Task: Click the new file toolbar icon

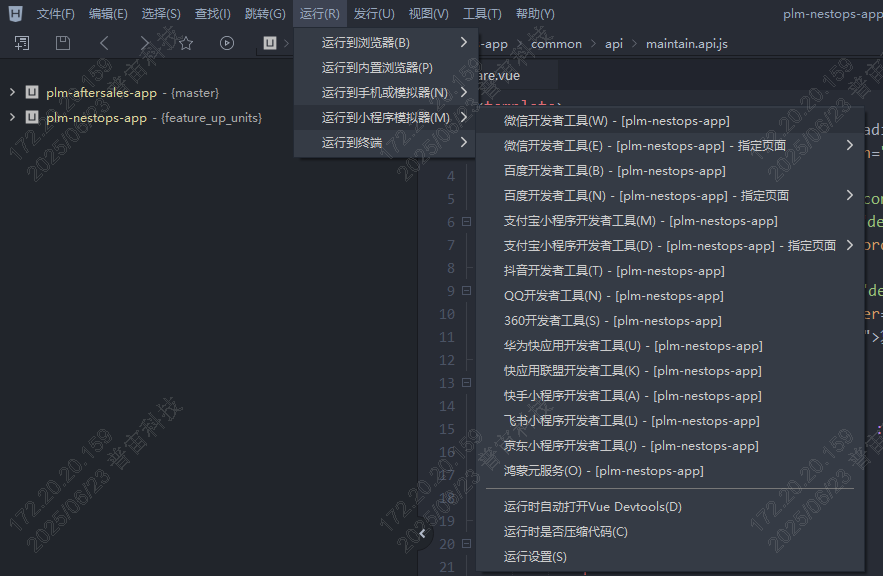Action: click(22, 43)
